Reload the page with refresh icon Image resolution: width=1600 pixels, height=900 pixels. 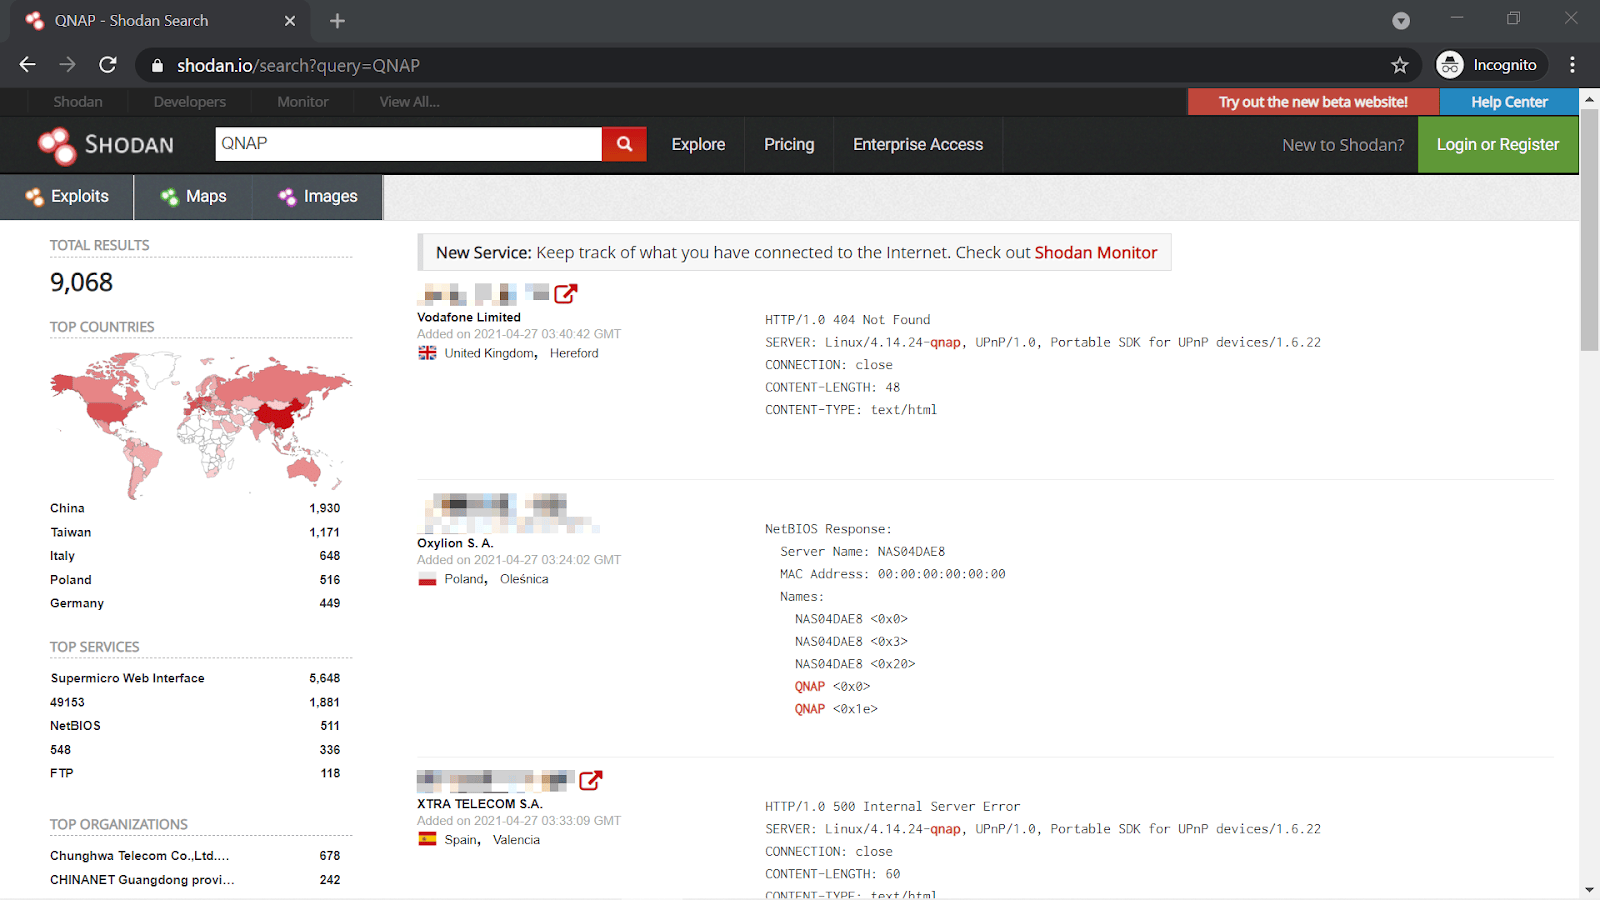108,65
